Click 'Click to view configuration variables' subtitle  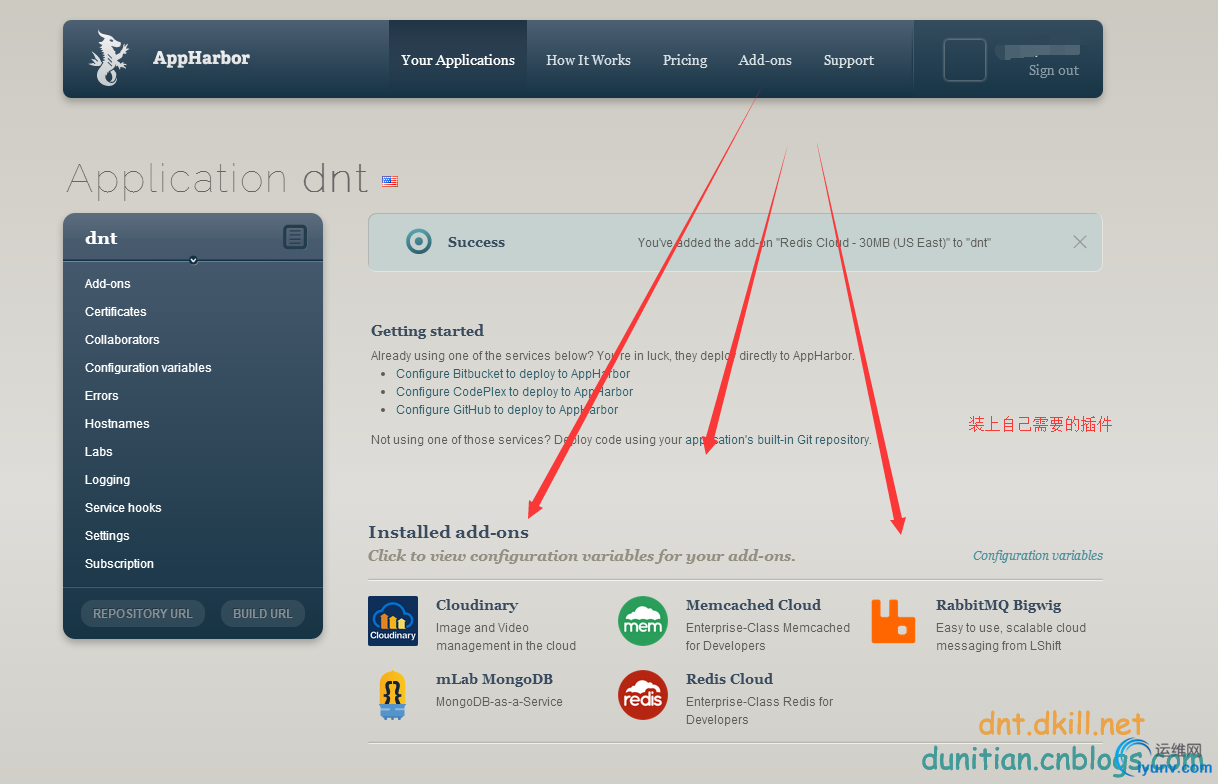point(582,556)
